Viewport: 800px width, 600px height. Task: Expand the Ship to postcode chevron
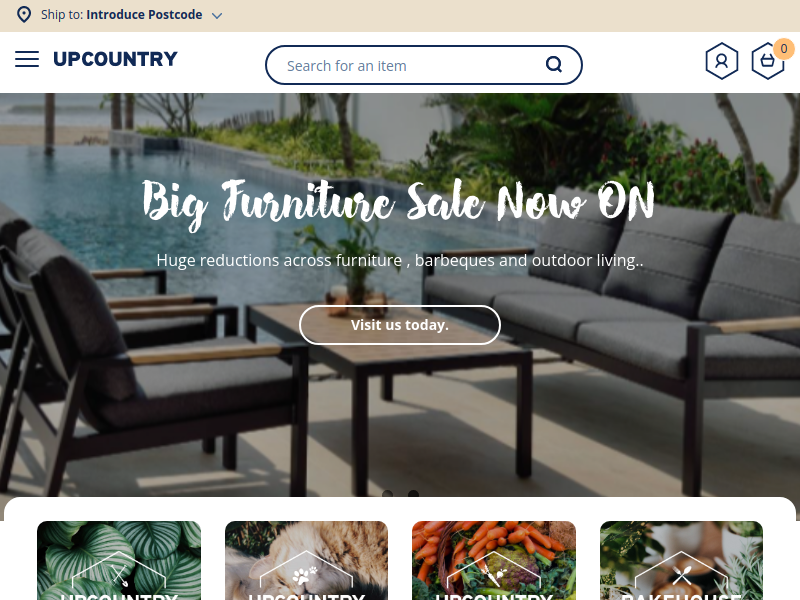(x=217, y=16)
